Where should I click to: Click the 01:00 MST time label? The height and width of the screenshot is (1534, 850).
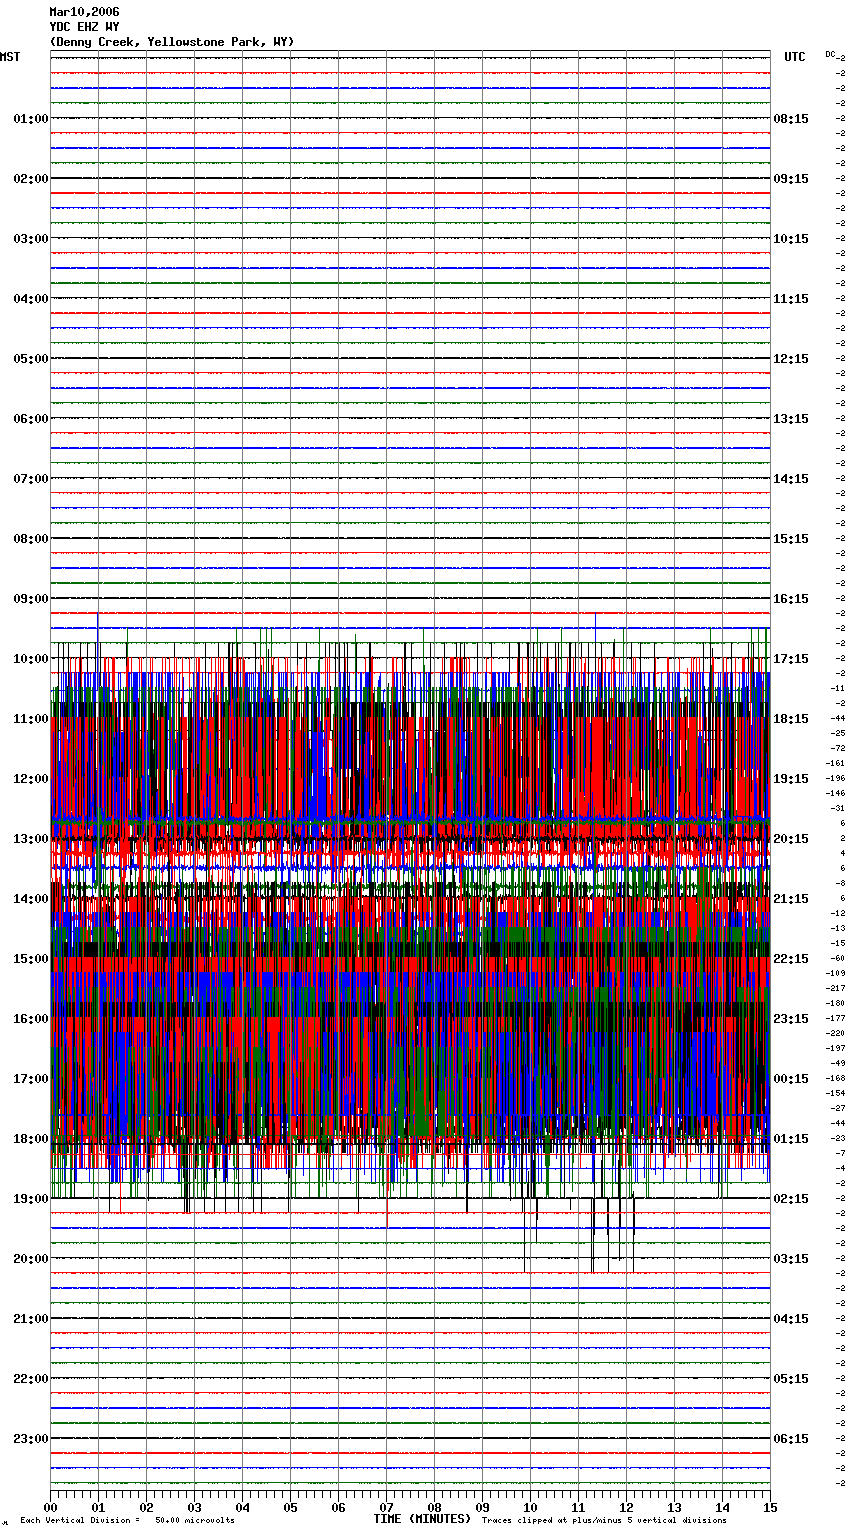(x=30, y=119)
